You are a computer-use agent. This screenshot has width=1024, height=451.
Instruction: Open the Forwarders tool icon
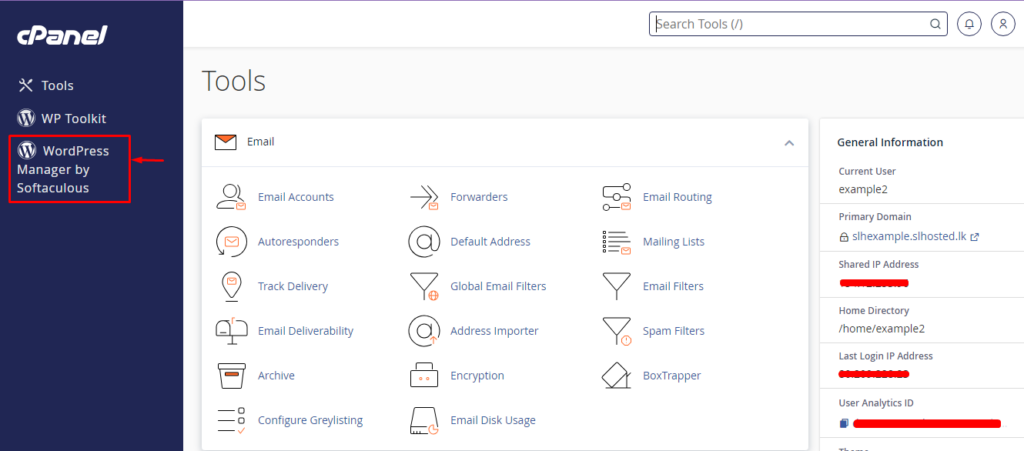point(424,197)
